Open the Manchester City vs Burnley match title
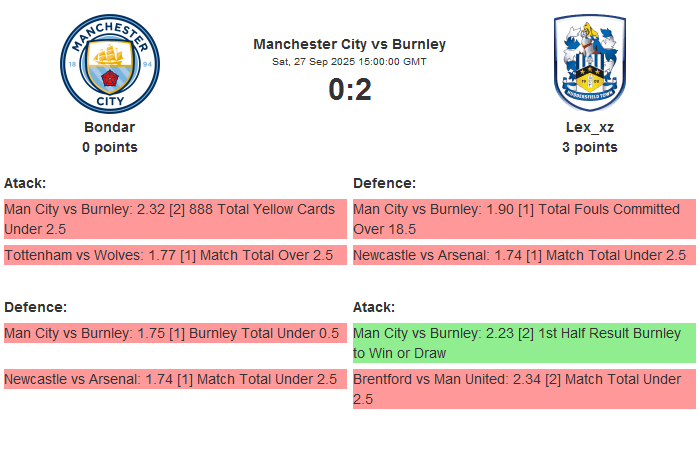The image size is (700, 460). [350, 44]
